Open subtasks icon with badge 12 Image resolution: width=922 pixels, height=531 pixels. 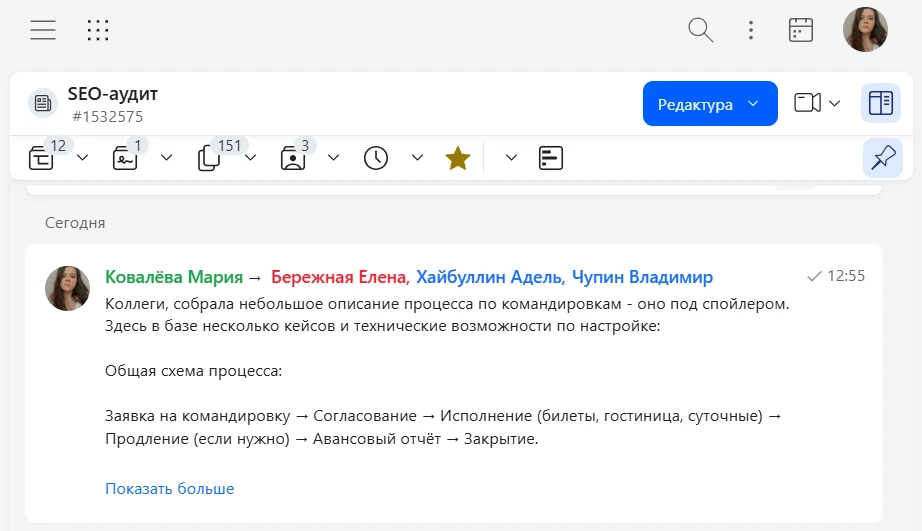[x=41, y=158]
